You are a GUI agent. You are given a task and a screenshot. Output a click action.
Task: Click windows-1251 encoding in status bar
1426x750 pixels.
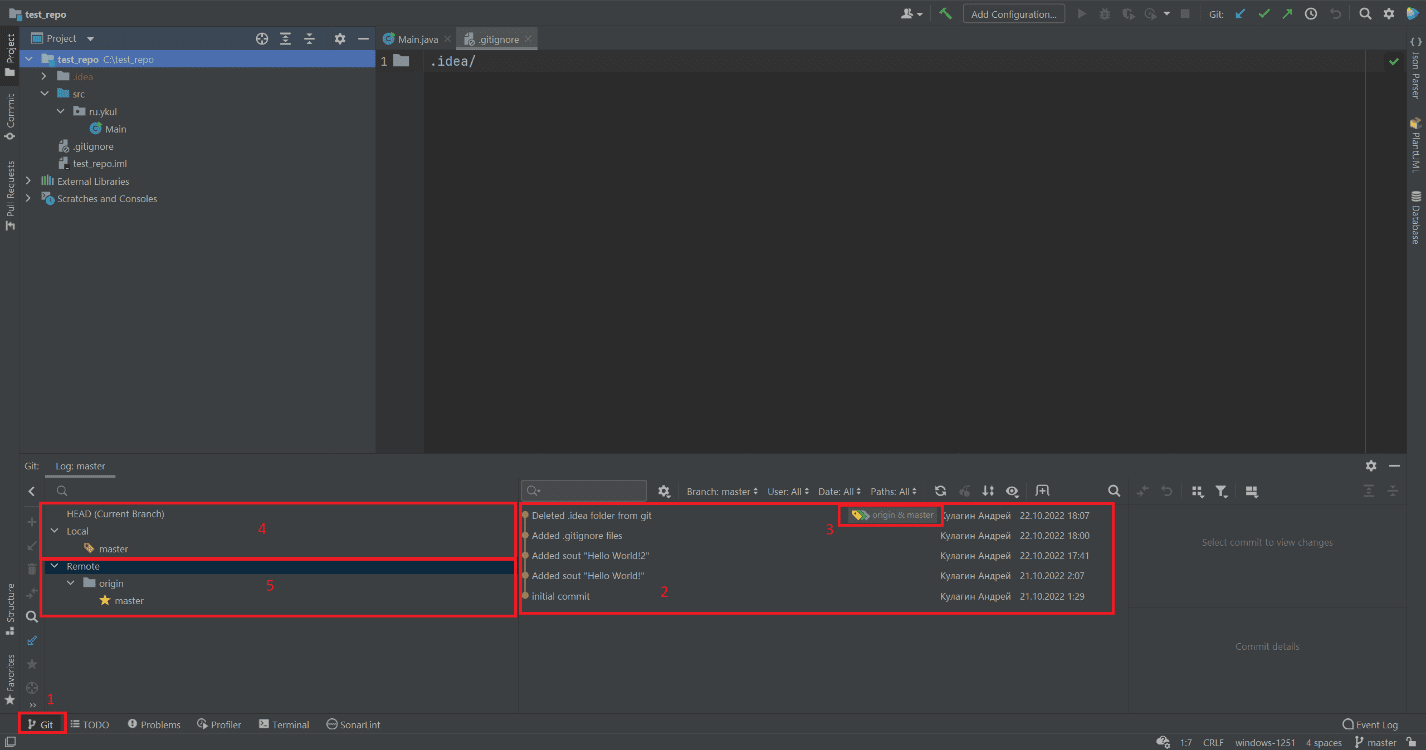(1265, 742)
